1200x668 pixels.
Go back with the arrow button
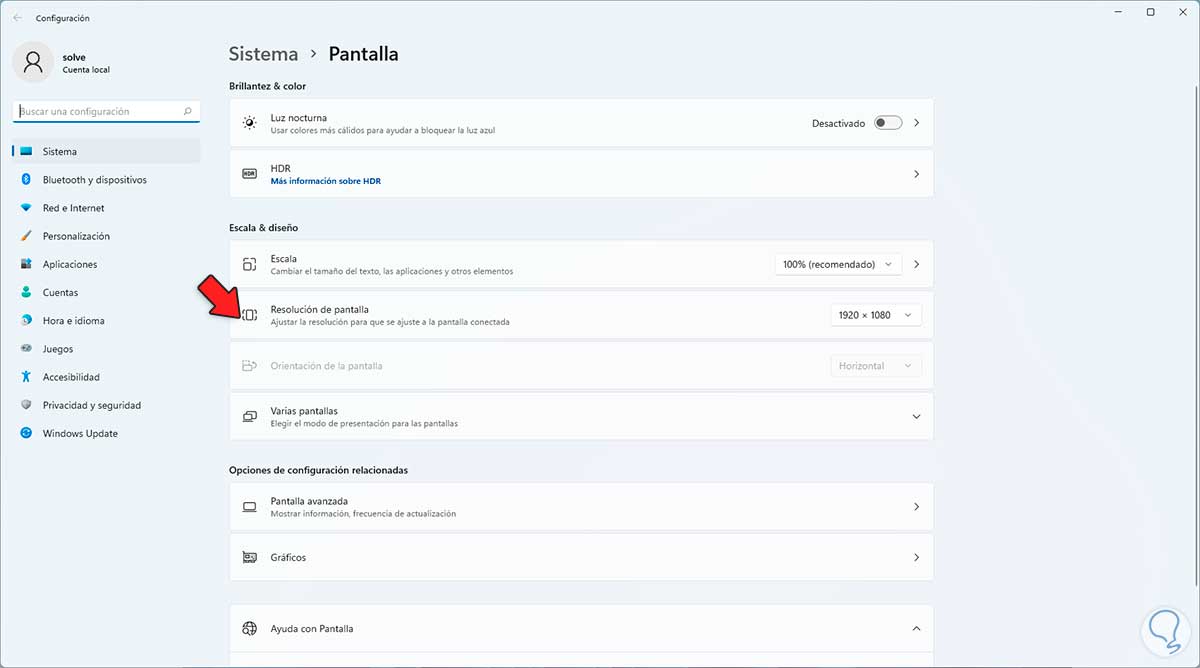[17, 18]
